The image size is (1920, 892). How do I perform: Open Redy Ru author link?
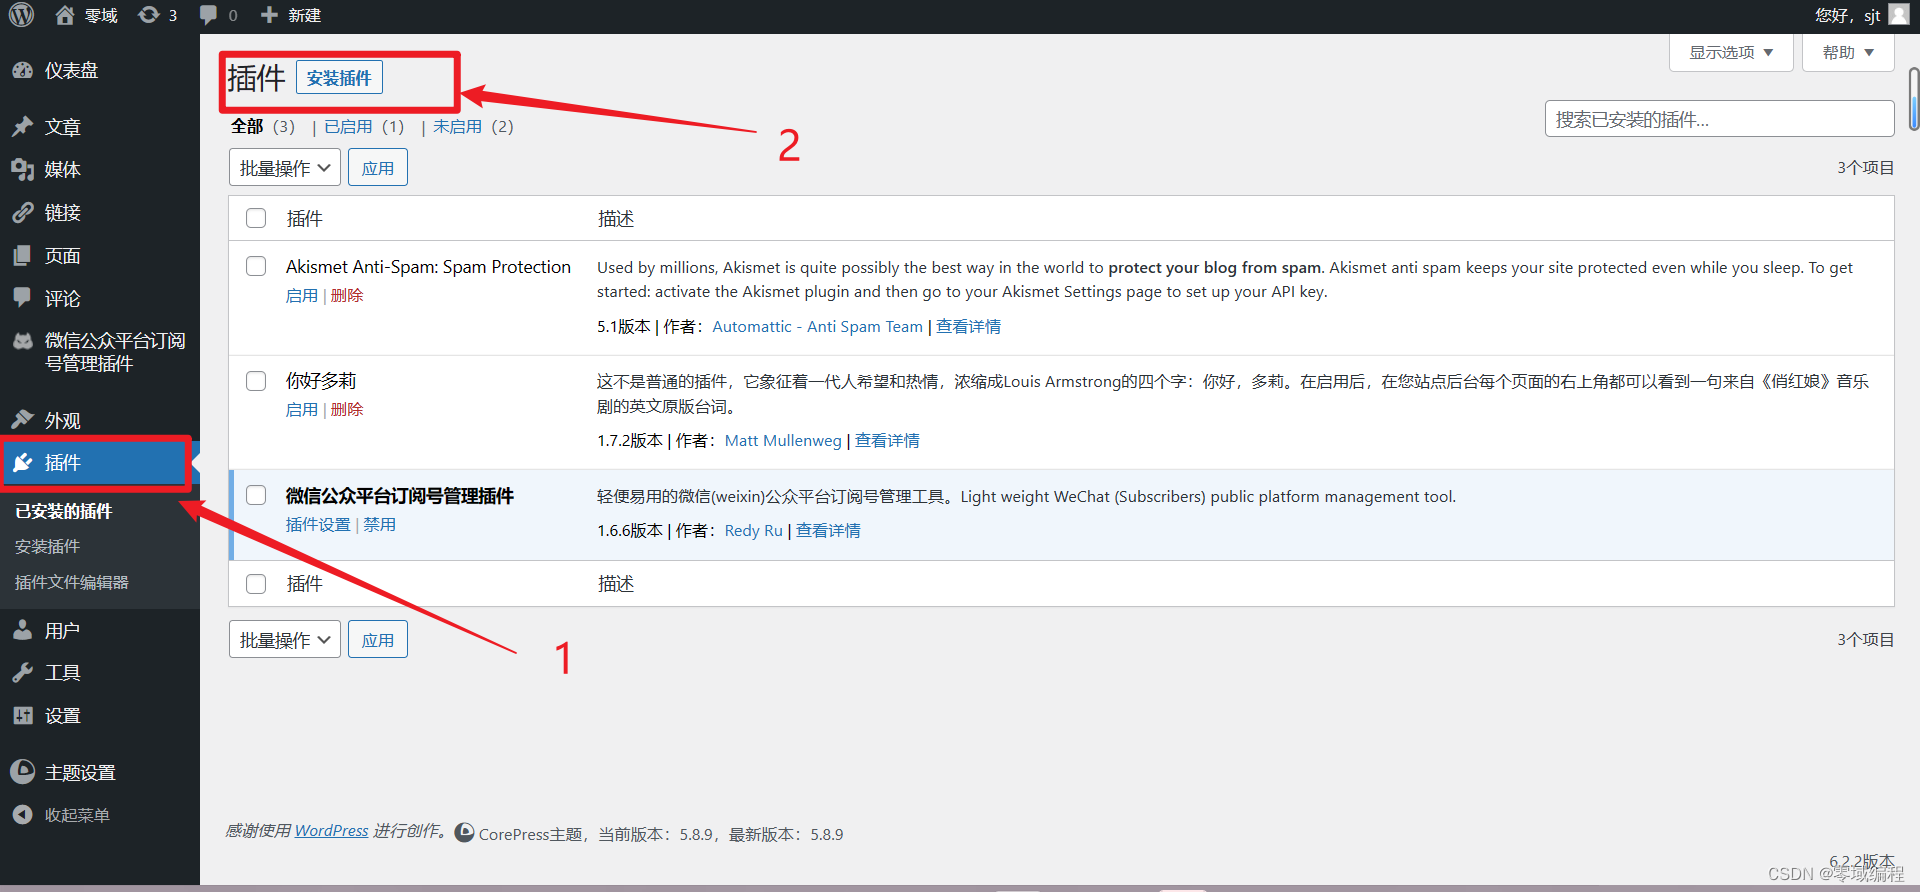(x=753, y=530)
